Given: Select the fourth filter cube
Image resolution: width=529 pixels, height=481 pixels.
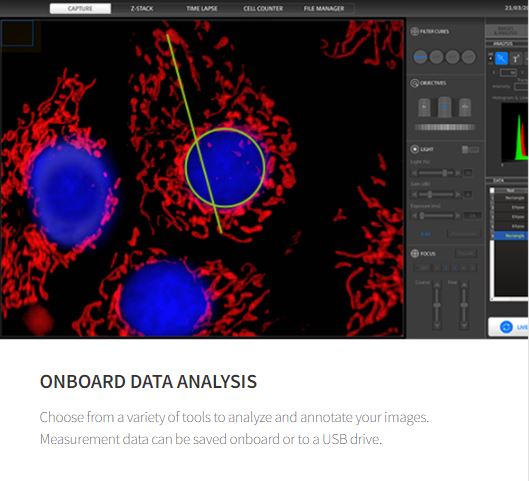Looking at the screenshot, I should pyautogui.click(x=469, y=57).
